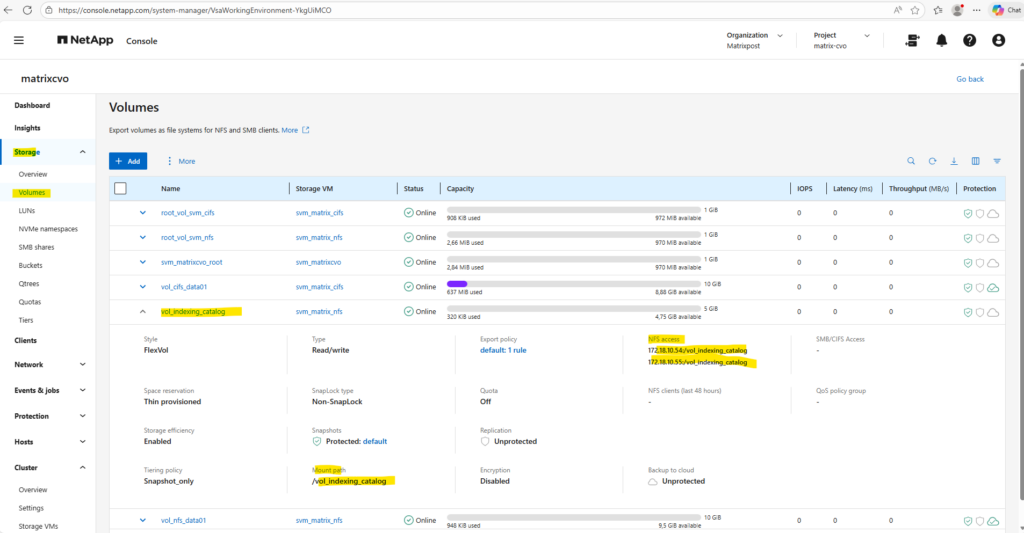Click the notifications bell icon
Viewport: 1024px width, 533px height.
point(941,41)
